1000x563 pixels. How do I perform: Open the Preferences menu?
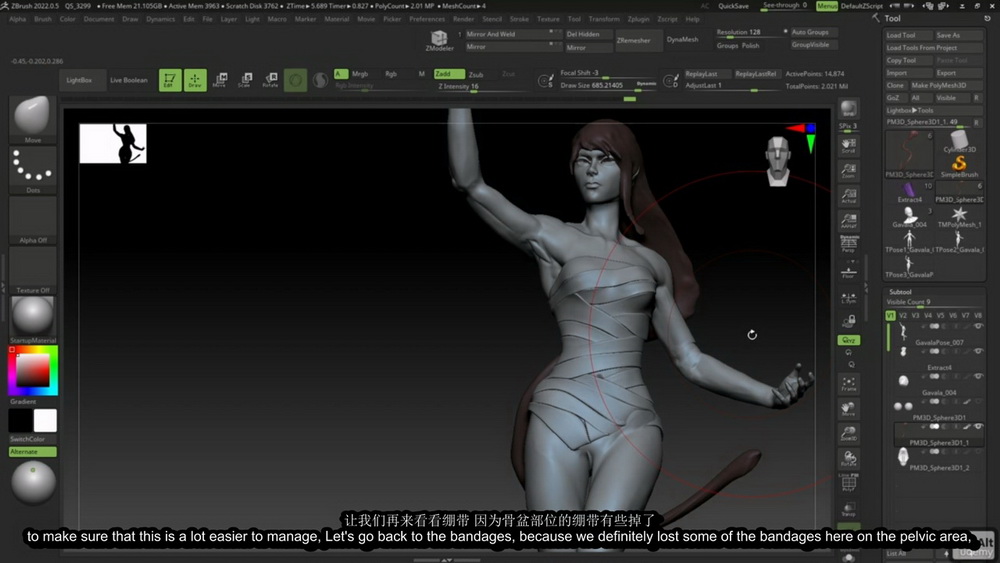pos(427,19)
